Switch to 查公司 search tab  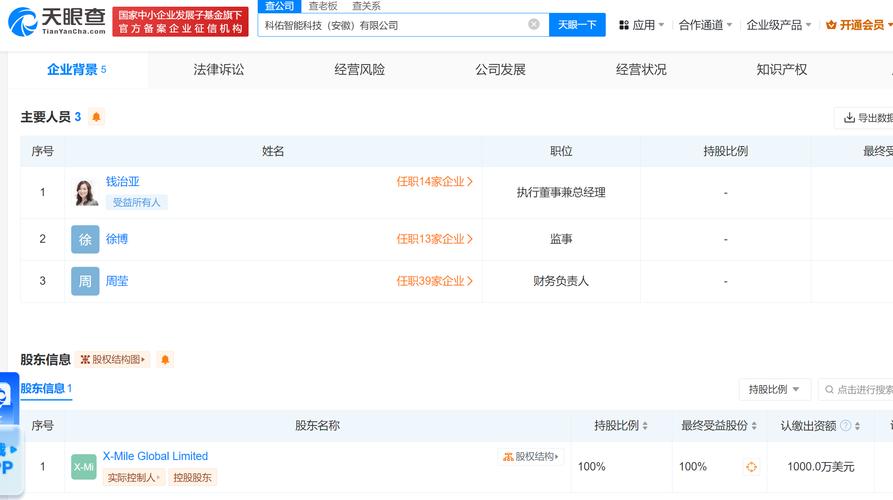tap(279, 6)
